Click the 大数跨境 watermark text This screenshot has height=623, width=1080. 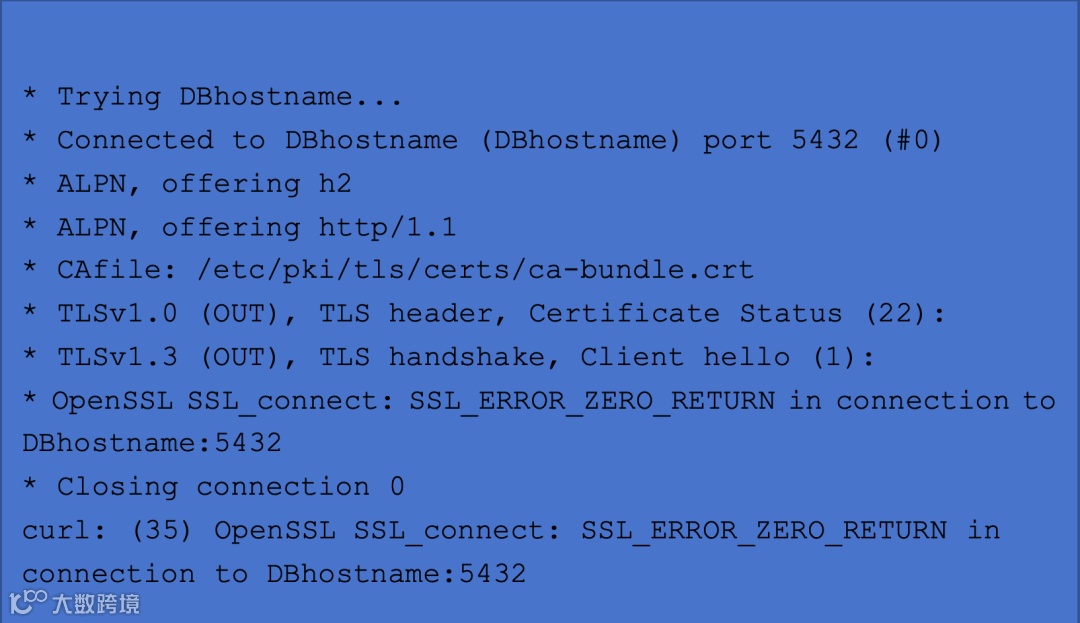tap(96, 603)
